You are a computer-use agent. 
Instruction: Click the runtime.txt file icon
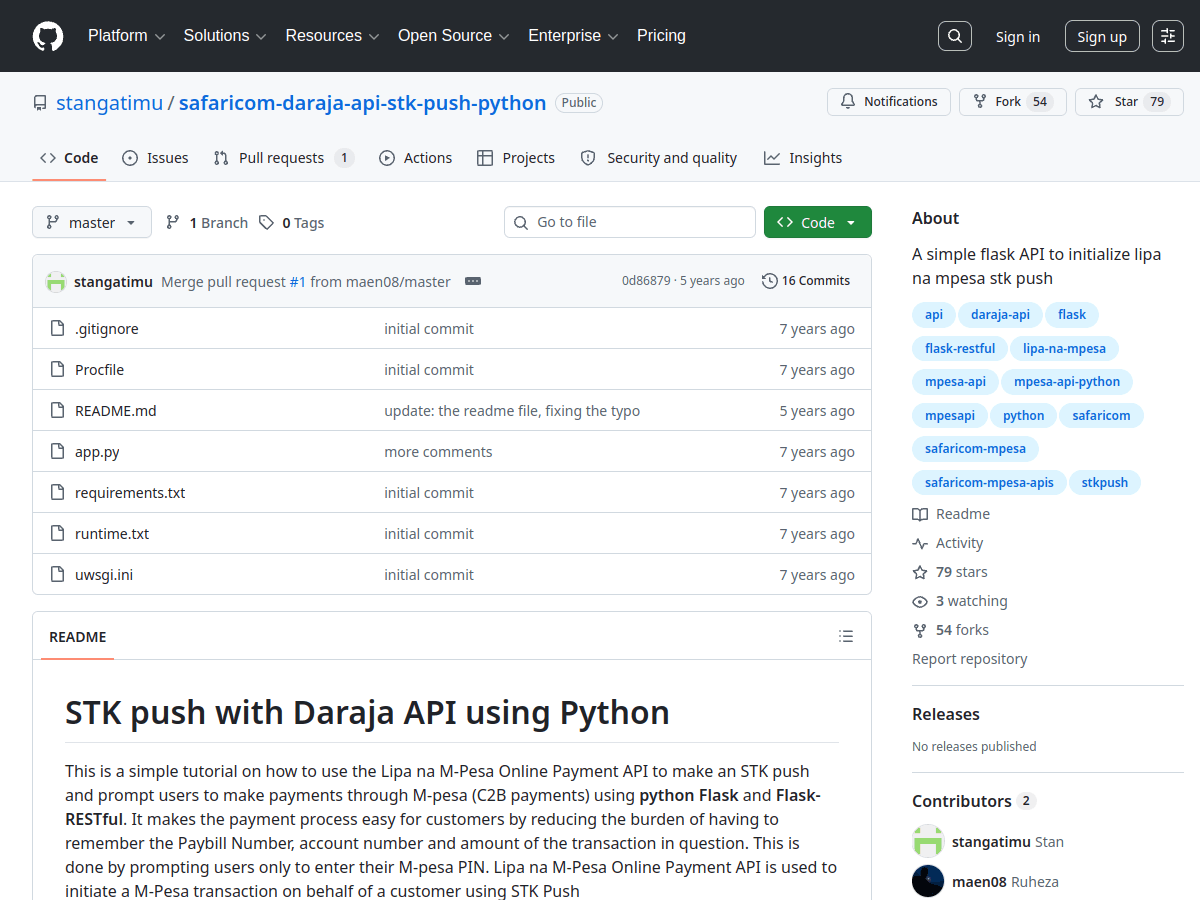click(57, 534)
